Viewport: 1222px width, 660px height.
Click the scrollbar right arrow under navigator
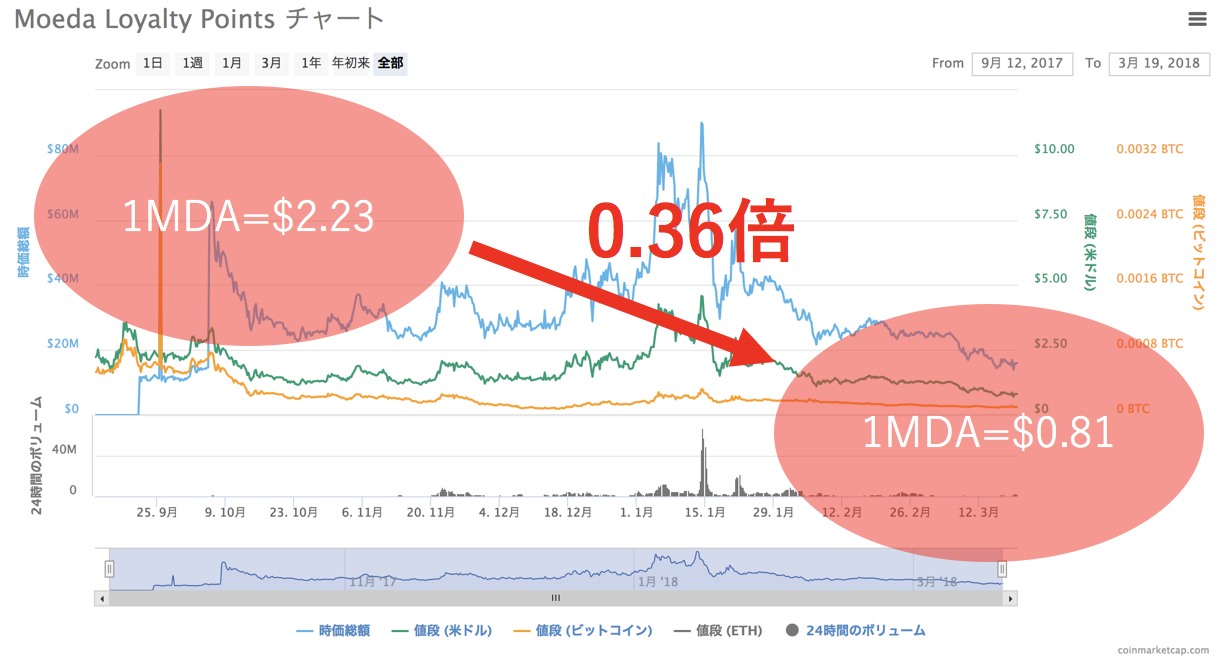coord(1011,598)
